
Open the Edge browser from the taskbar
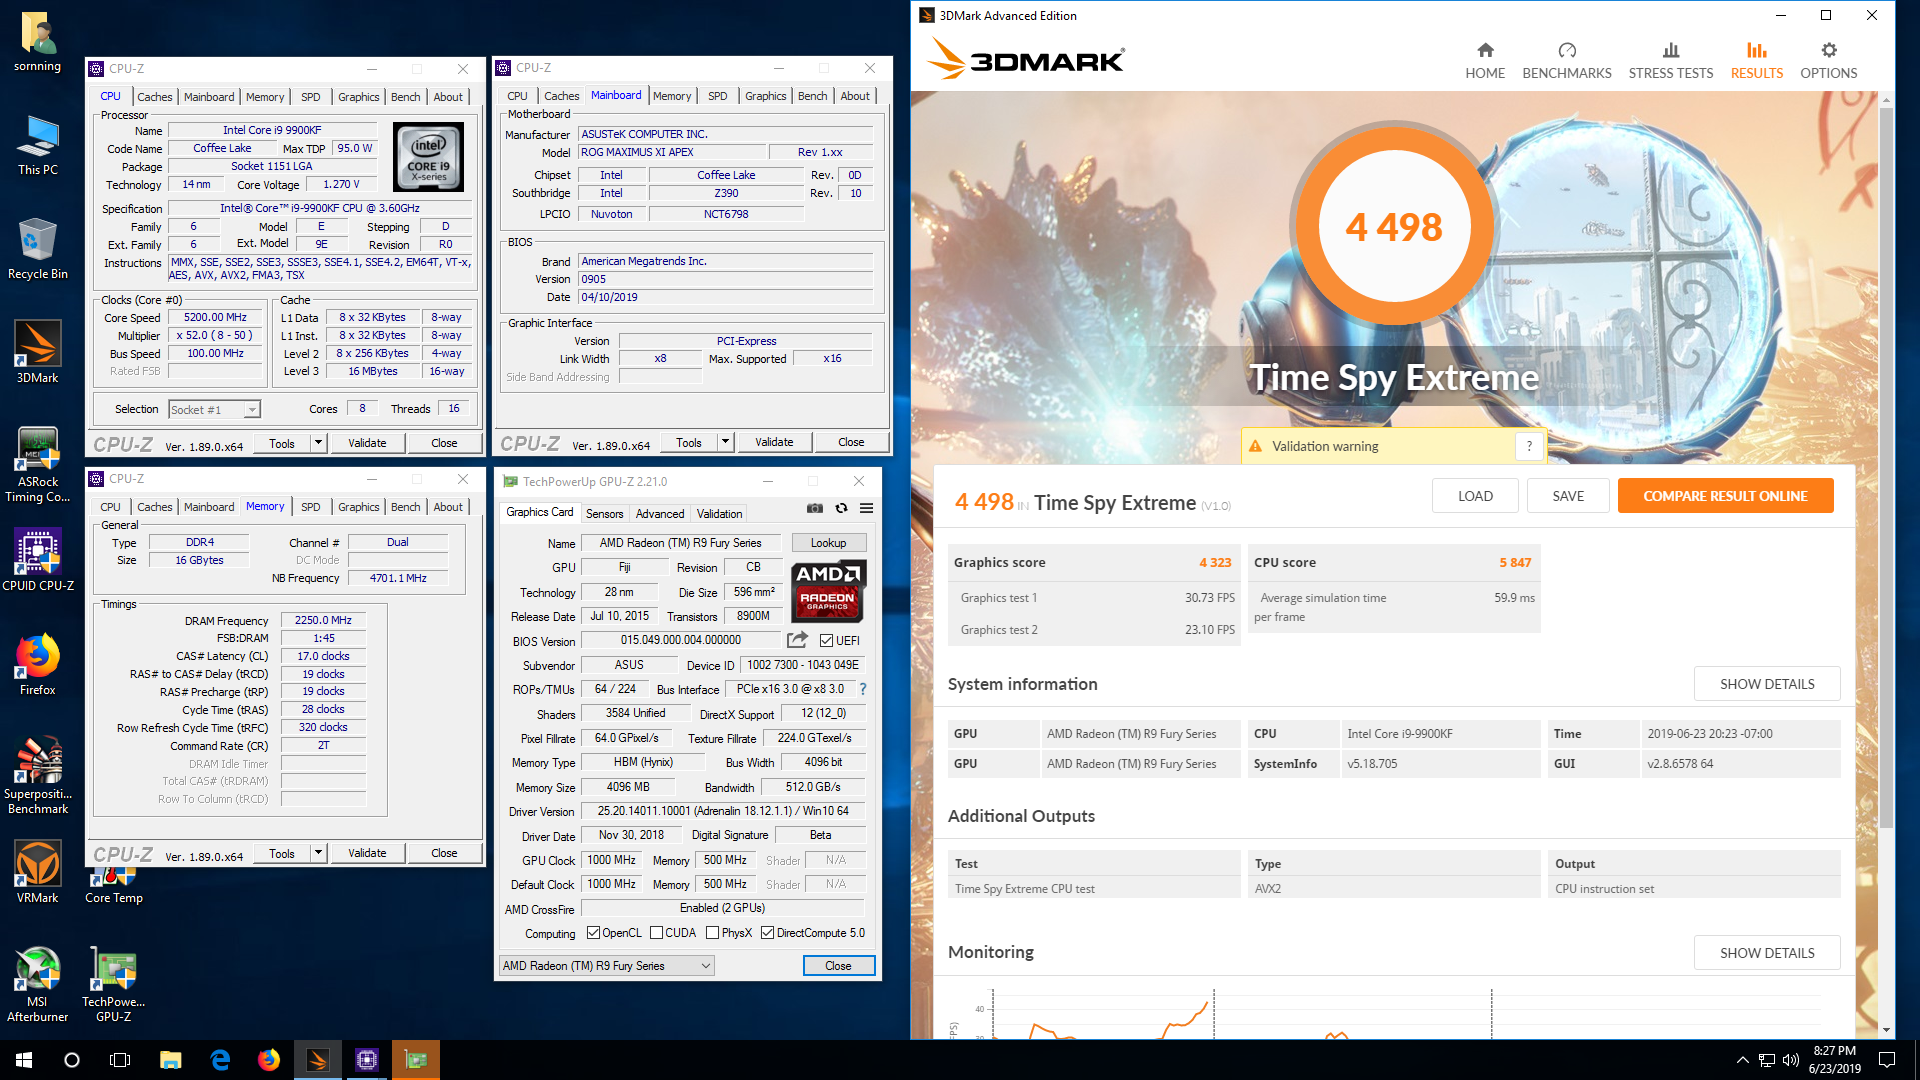(x=220, y=1060)
